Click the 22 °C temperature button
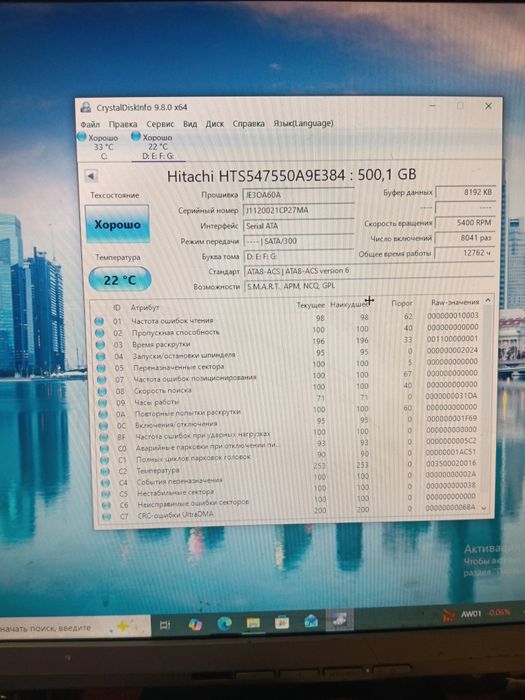525x700 pixels. (x=120, y=280)
